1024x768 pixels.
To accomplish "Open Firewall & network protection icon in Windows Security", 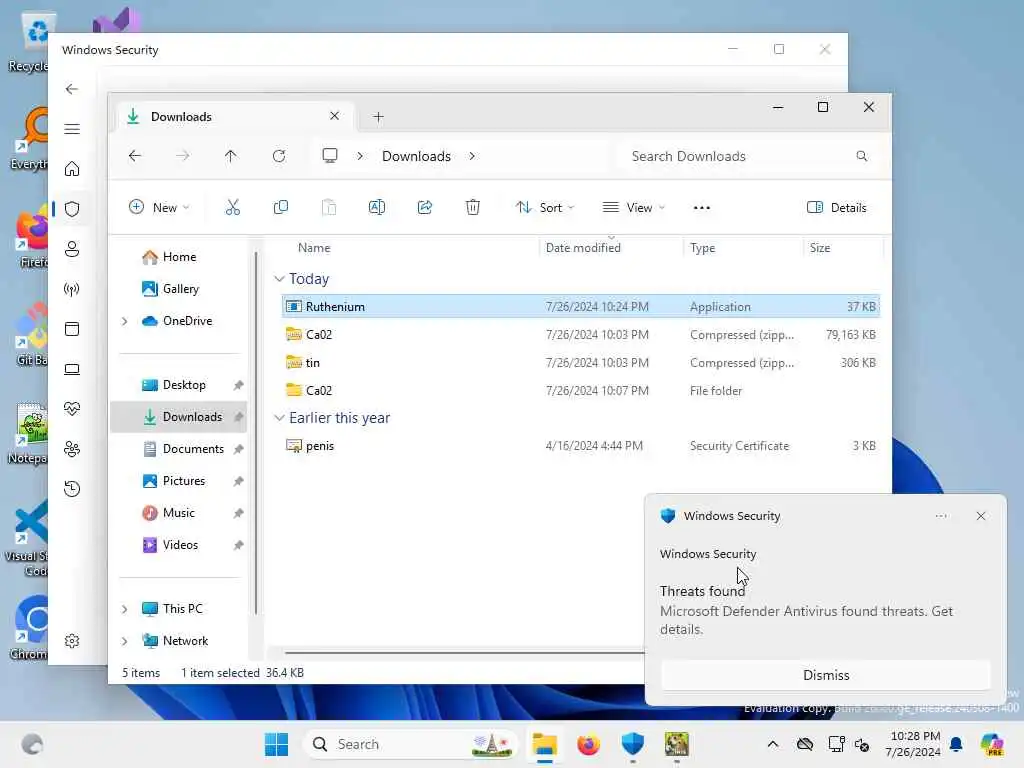I will tap(72, 289).
